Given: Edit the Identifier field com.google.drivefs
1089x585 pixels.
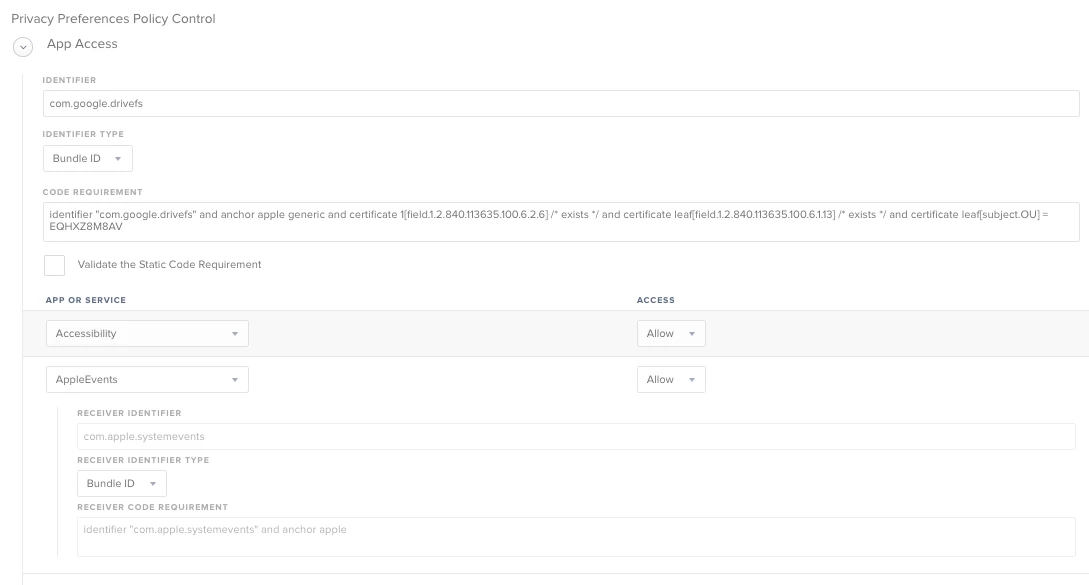Looking at the screenshot, I should [x=561, y=104].
